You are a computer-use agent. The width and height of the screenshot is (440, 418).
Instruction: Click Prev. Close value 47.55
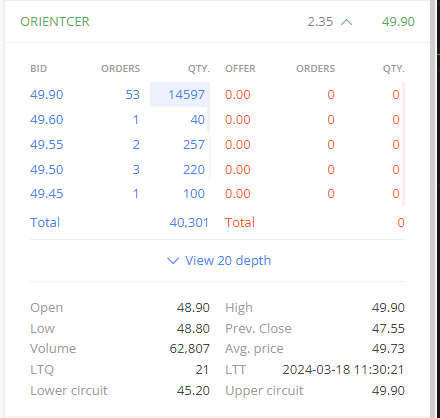coord(388,328)
